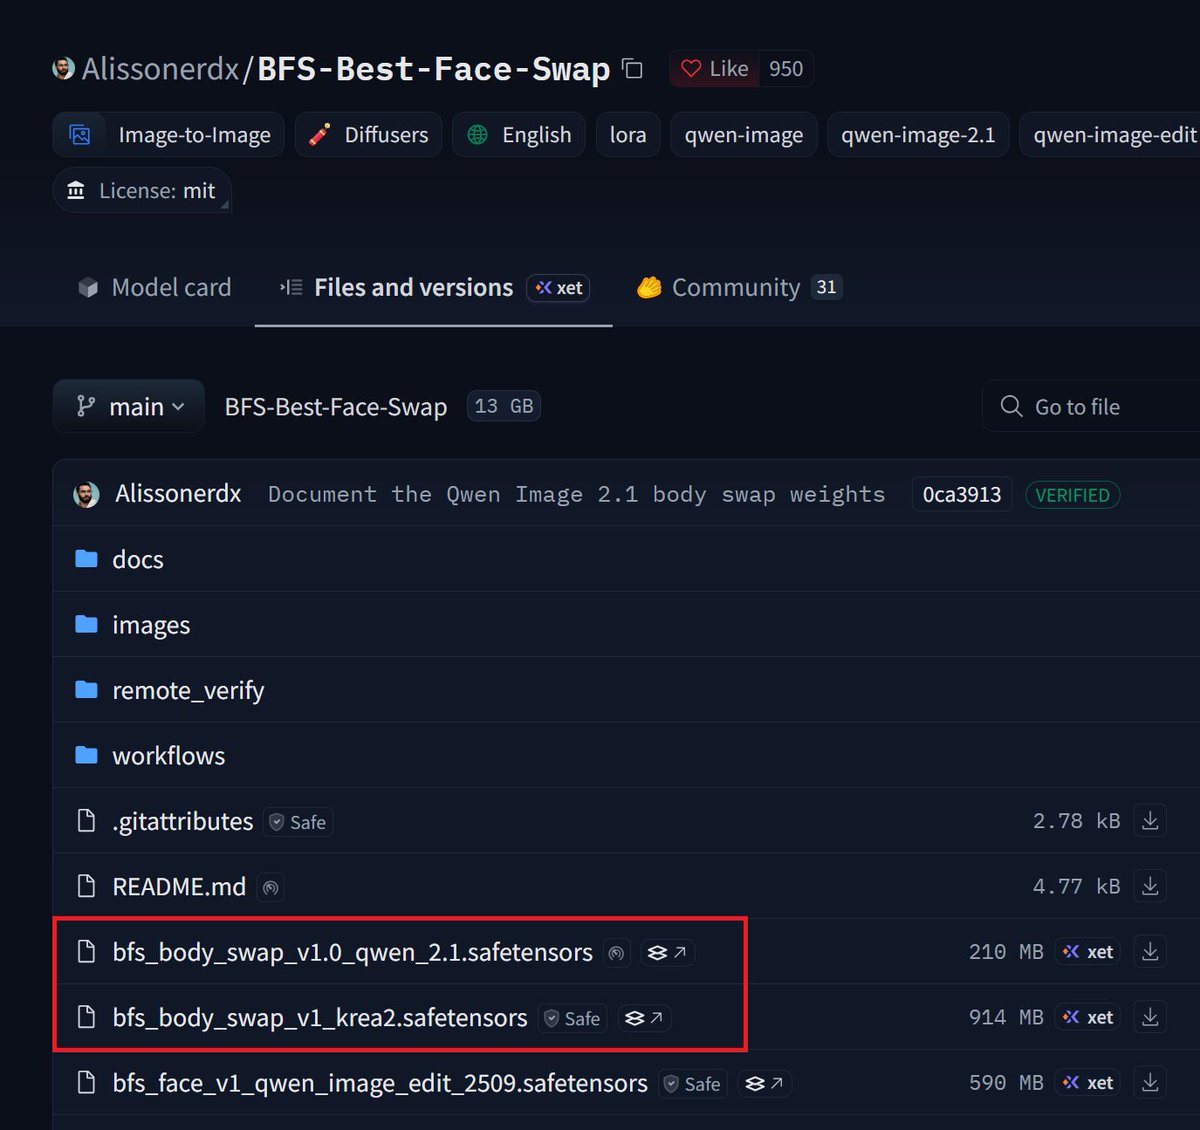Open the License: mit tag

pyautogui.click(x=142, y=190)
